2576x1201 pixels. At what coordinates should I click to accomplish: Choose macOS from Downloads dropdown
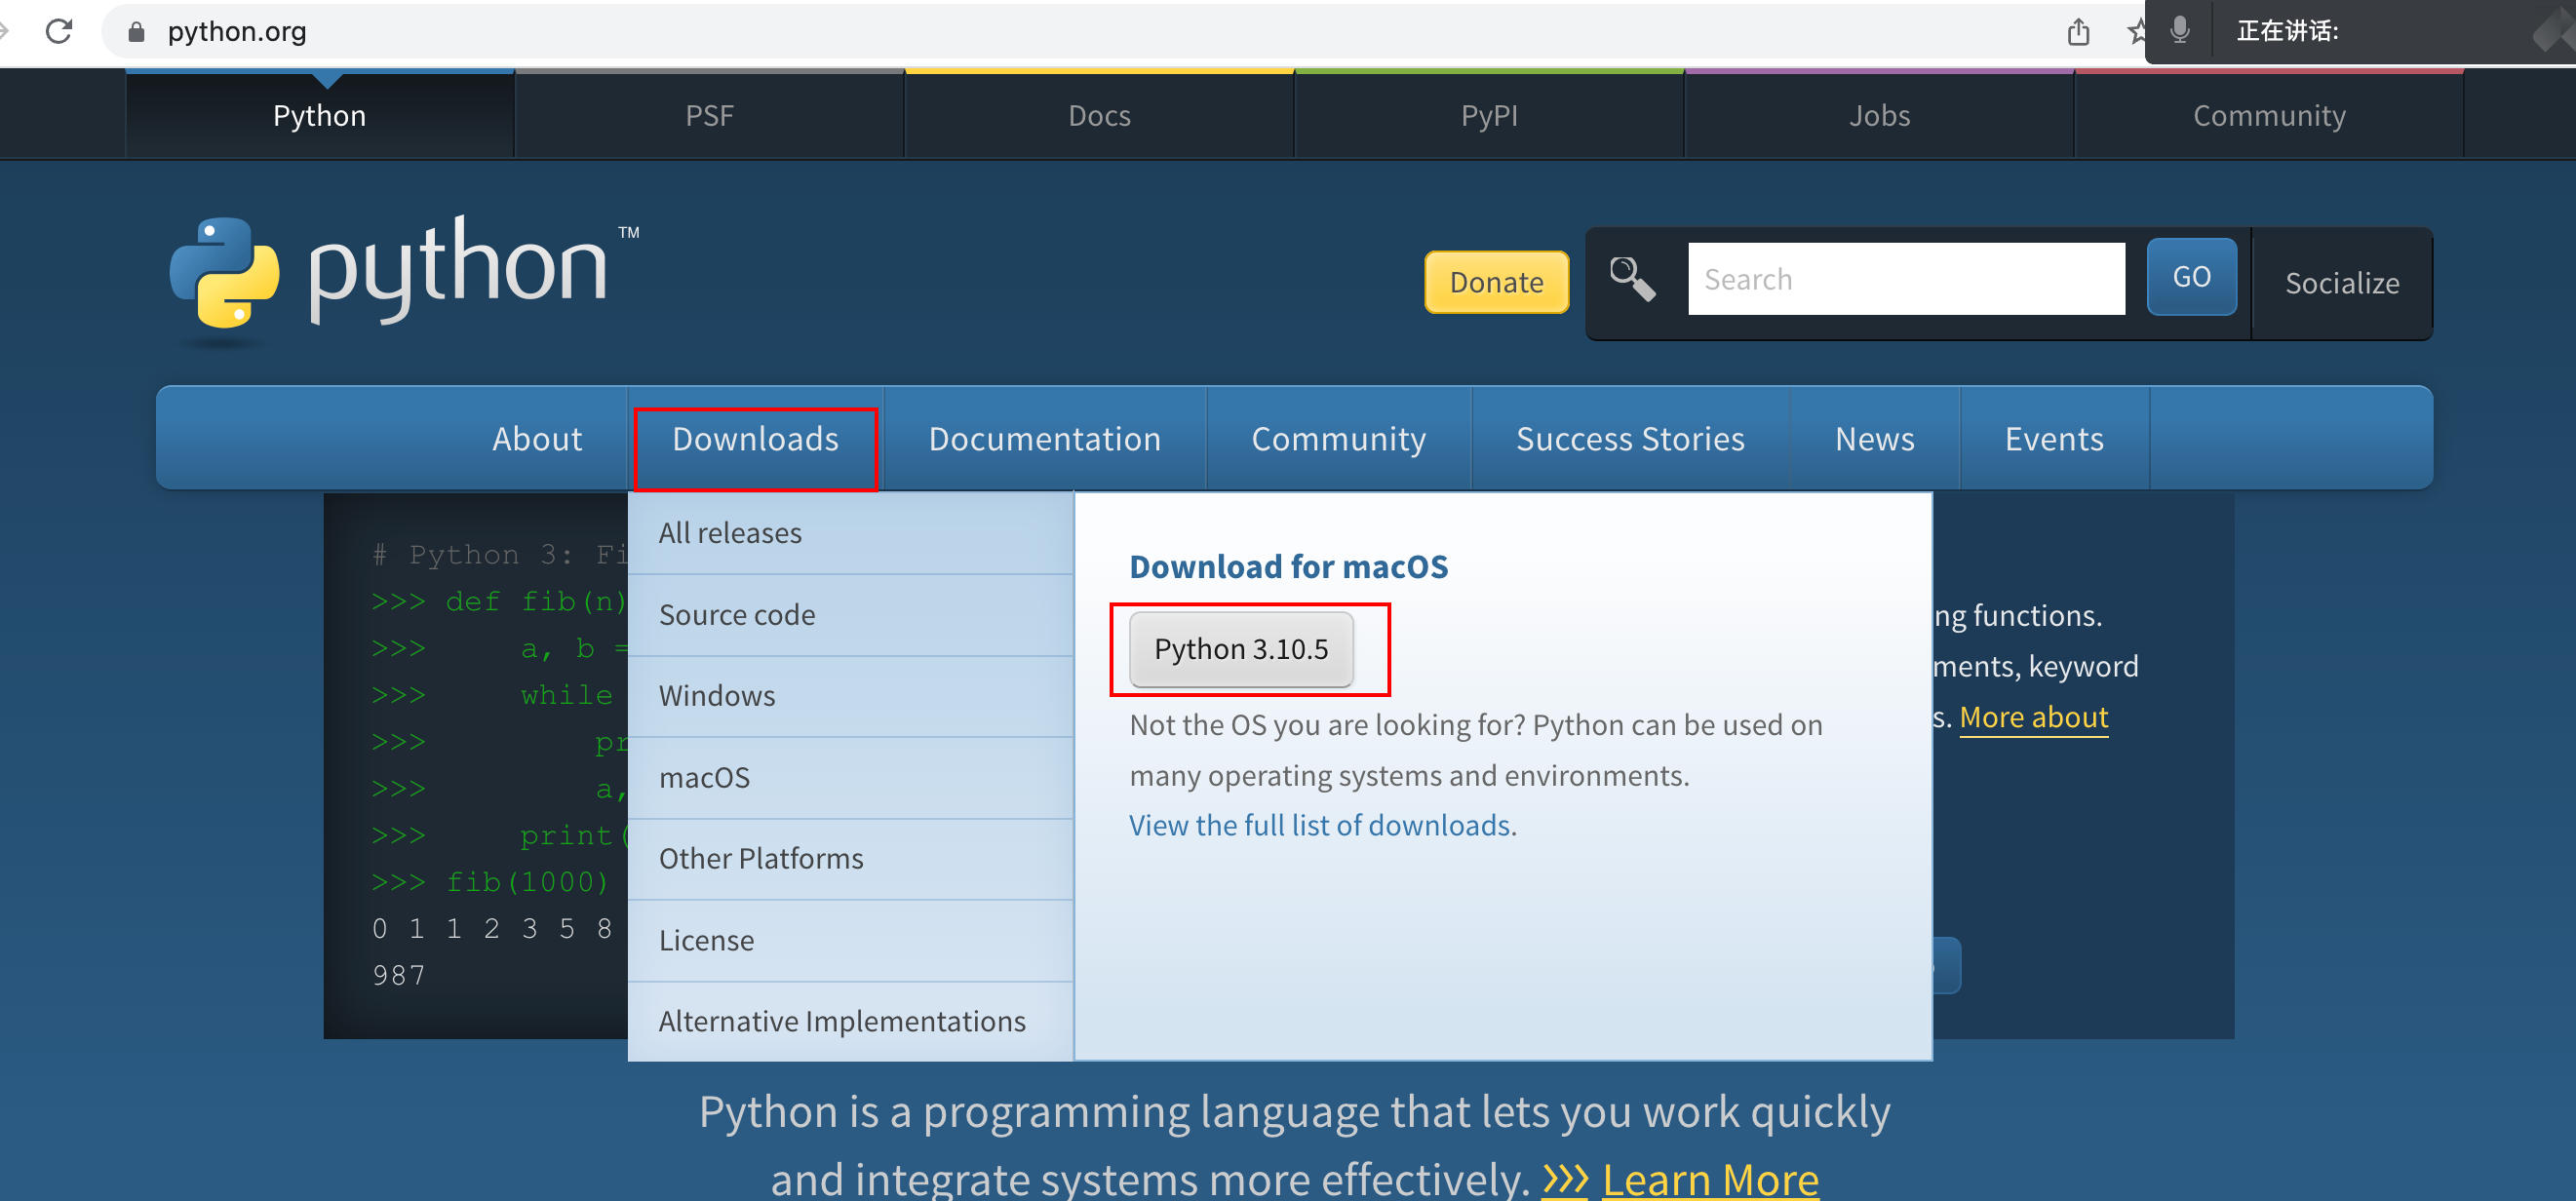(850, 778)
